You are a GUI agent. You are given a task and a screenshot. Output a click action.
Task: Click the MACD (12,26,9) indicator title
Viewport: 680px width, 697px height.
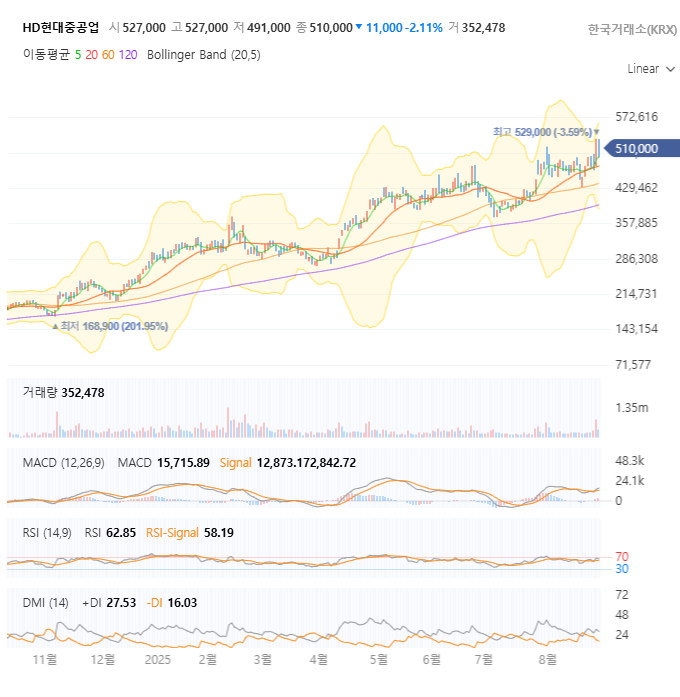64,463
